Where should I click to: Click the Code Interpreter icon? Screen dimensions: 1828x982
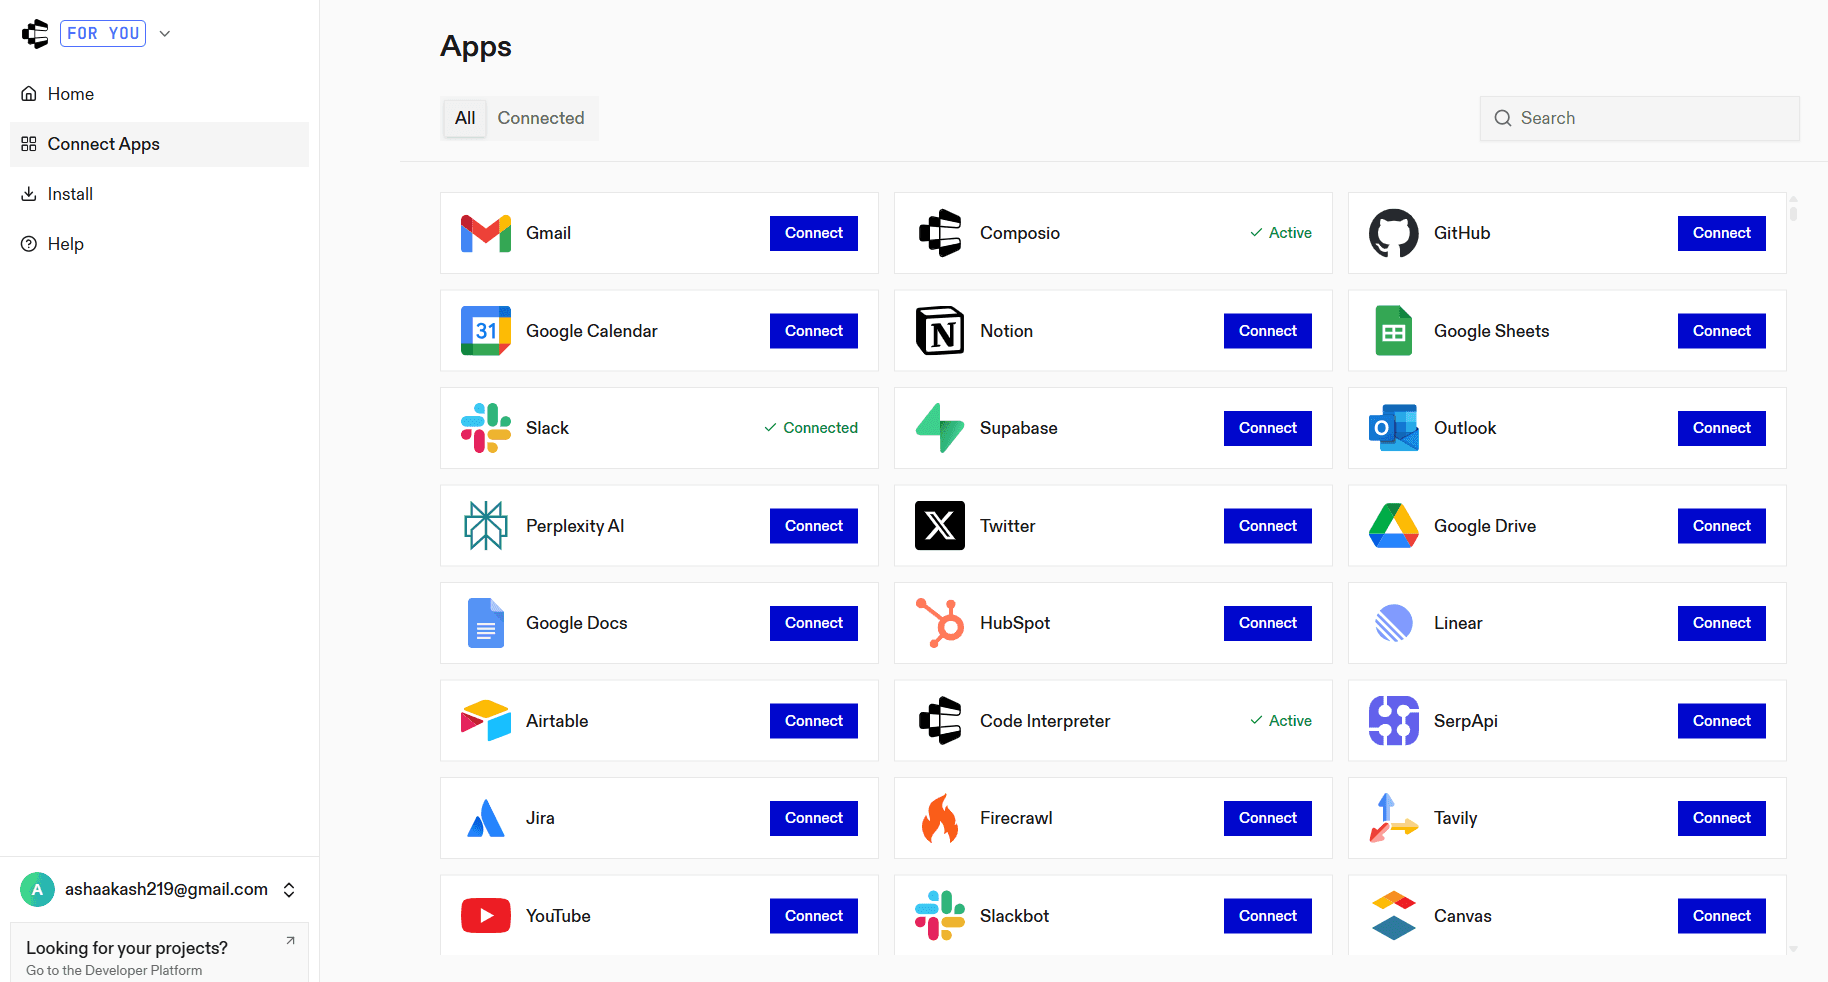pos(940,721)
